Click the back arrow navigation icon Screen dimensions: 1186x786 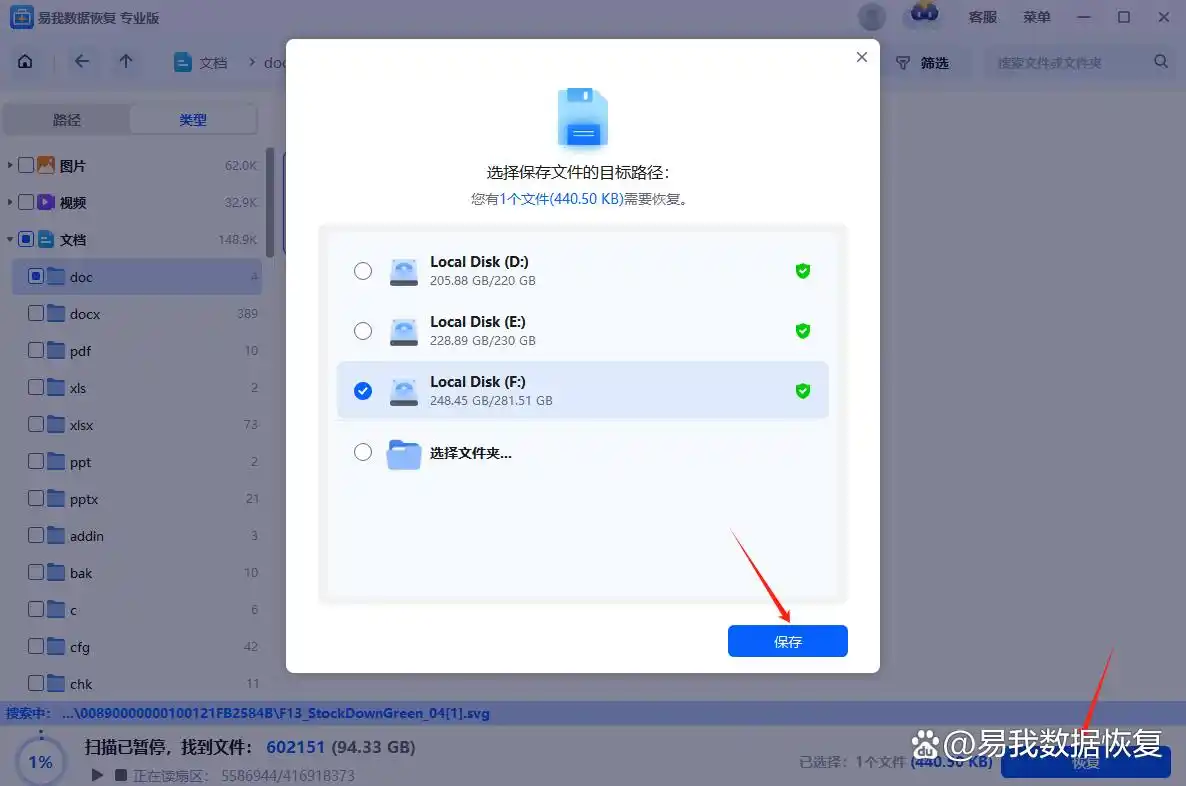coord(81,61)
